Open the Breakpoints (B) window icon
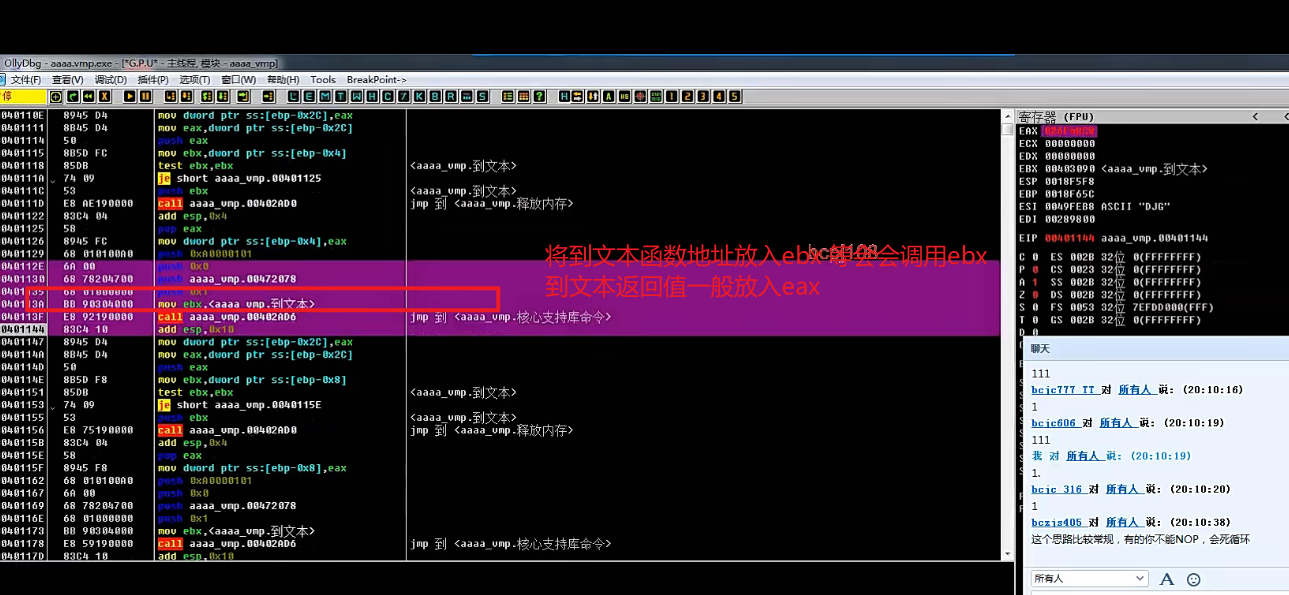This screenshot has width=1289, height=595. tap(434, 97)
